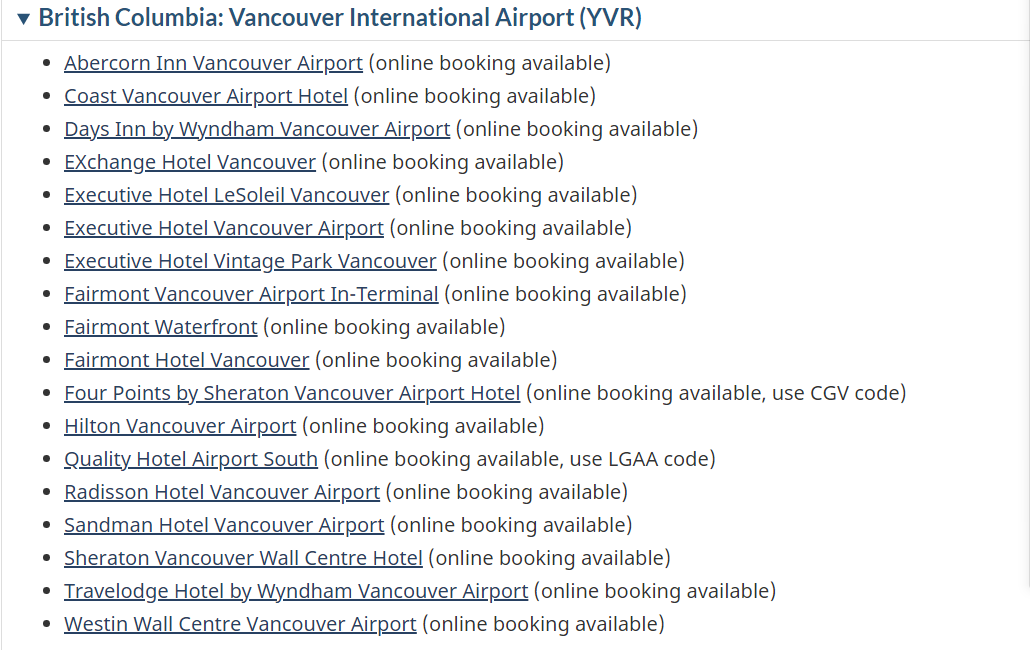Screen dimensions: 1030x650
Task: Open Westin Wall Centre Vancouver Airport link
Action: (x=240, y=623)
